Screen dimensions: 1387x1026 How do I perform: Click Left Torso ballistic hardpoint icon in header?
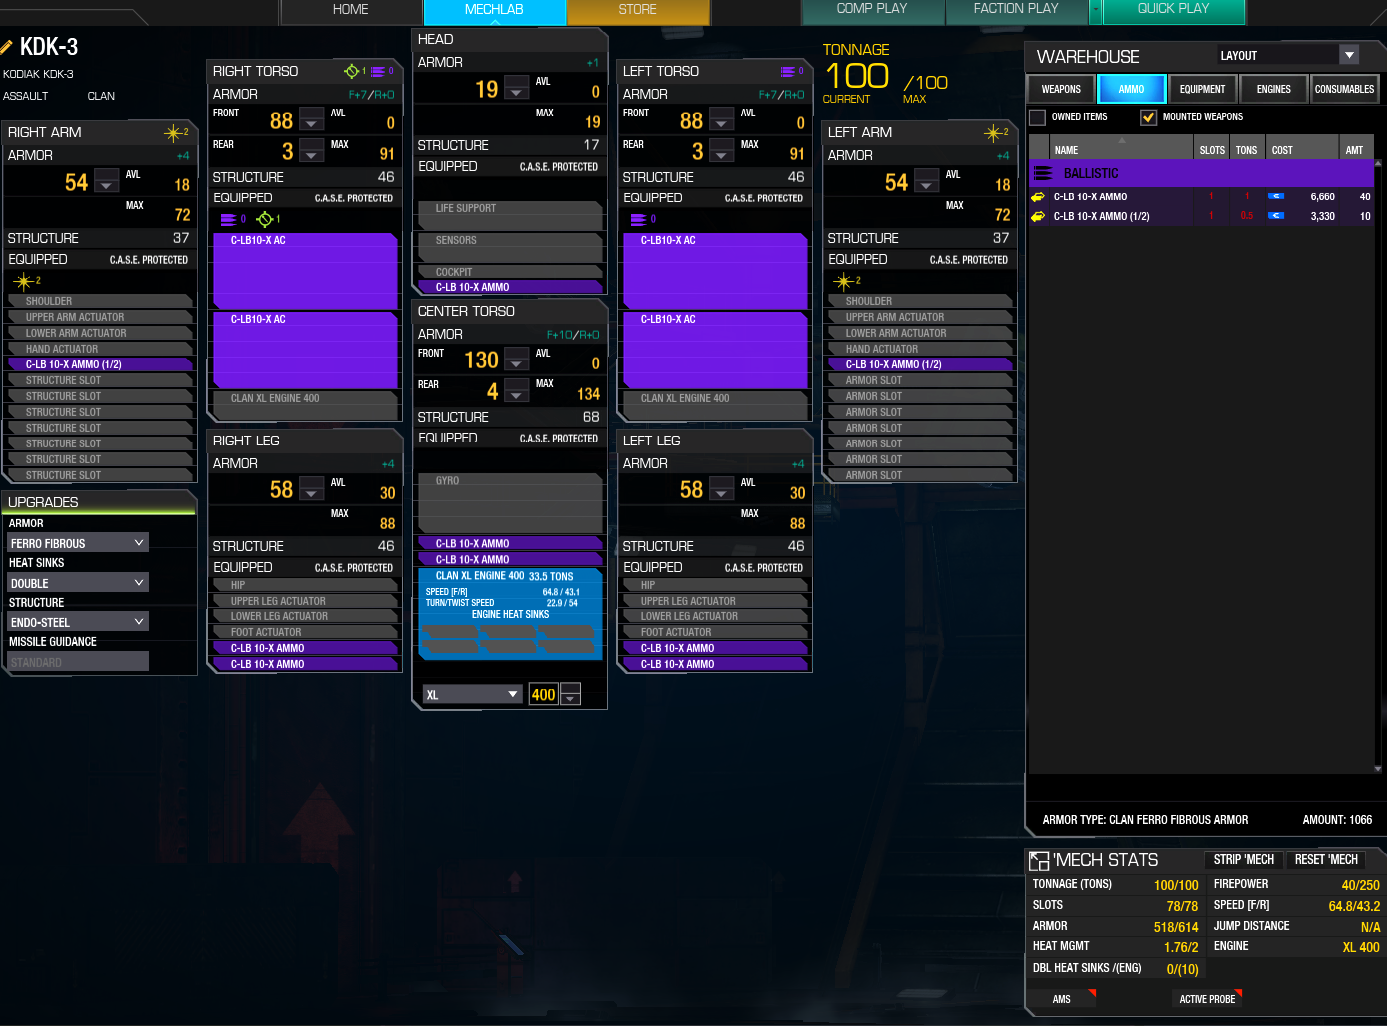(788, 71)
